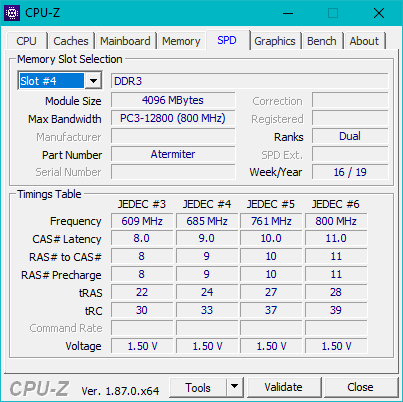
Task: Click the tRC value 33
Action: 207,310
